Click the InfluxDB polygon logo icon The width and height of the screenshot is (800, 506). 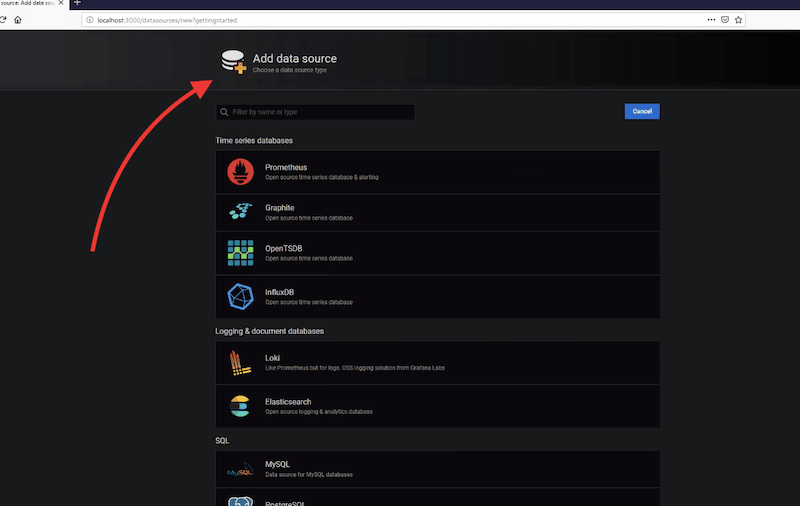pos(240,296)
